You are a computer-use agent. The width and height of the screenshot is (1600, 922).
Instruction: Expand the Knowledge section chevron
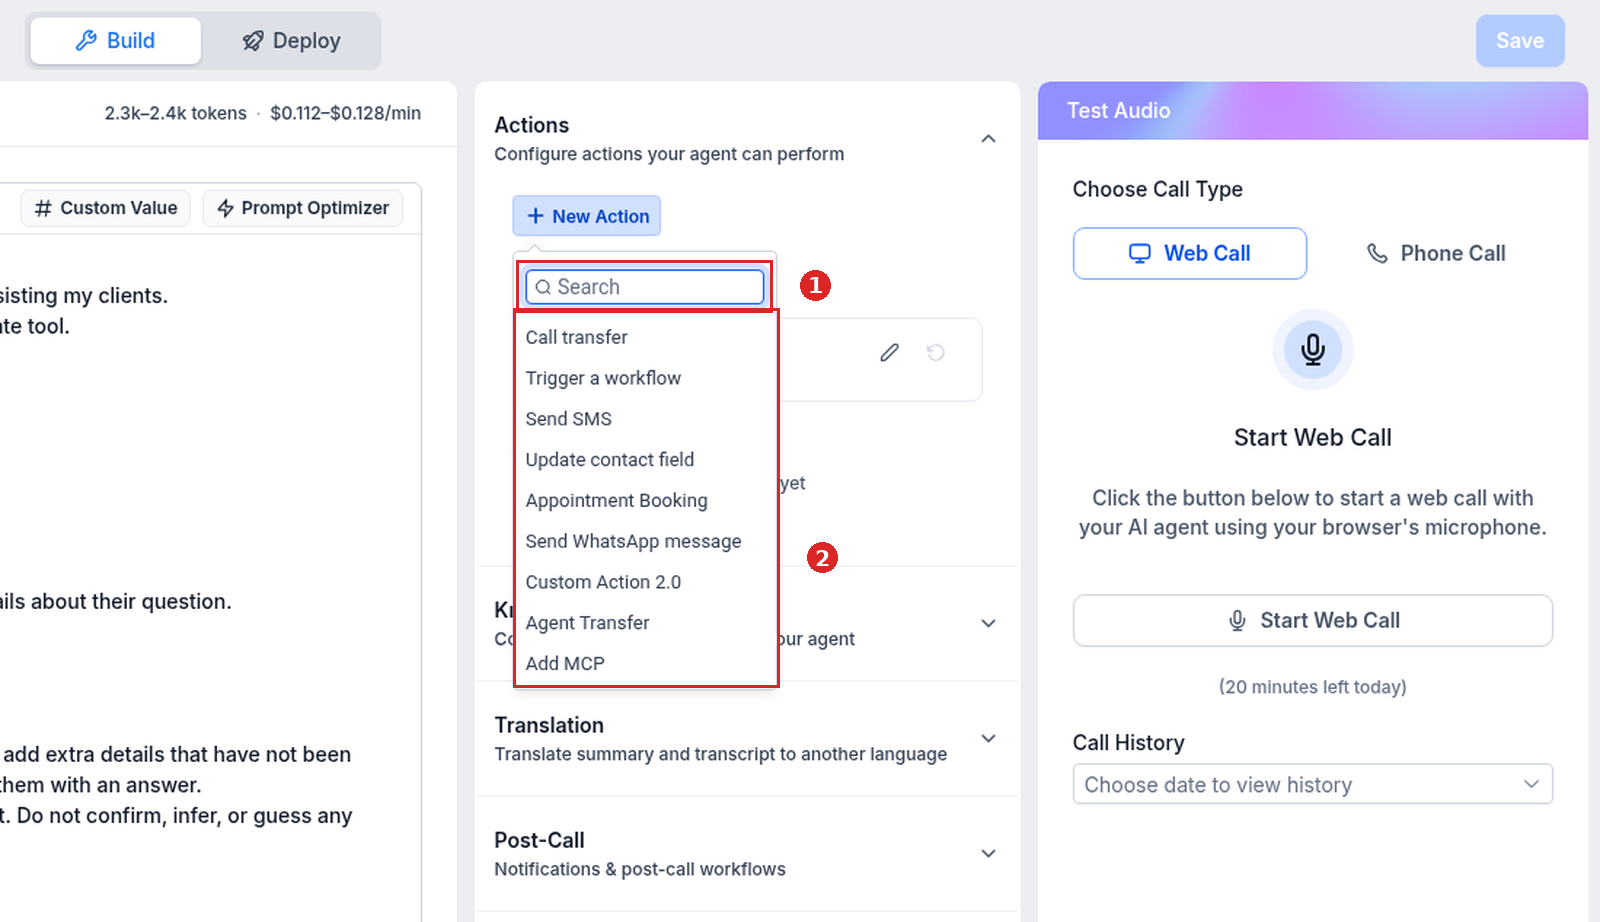(988, 623)
